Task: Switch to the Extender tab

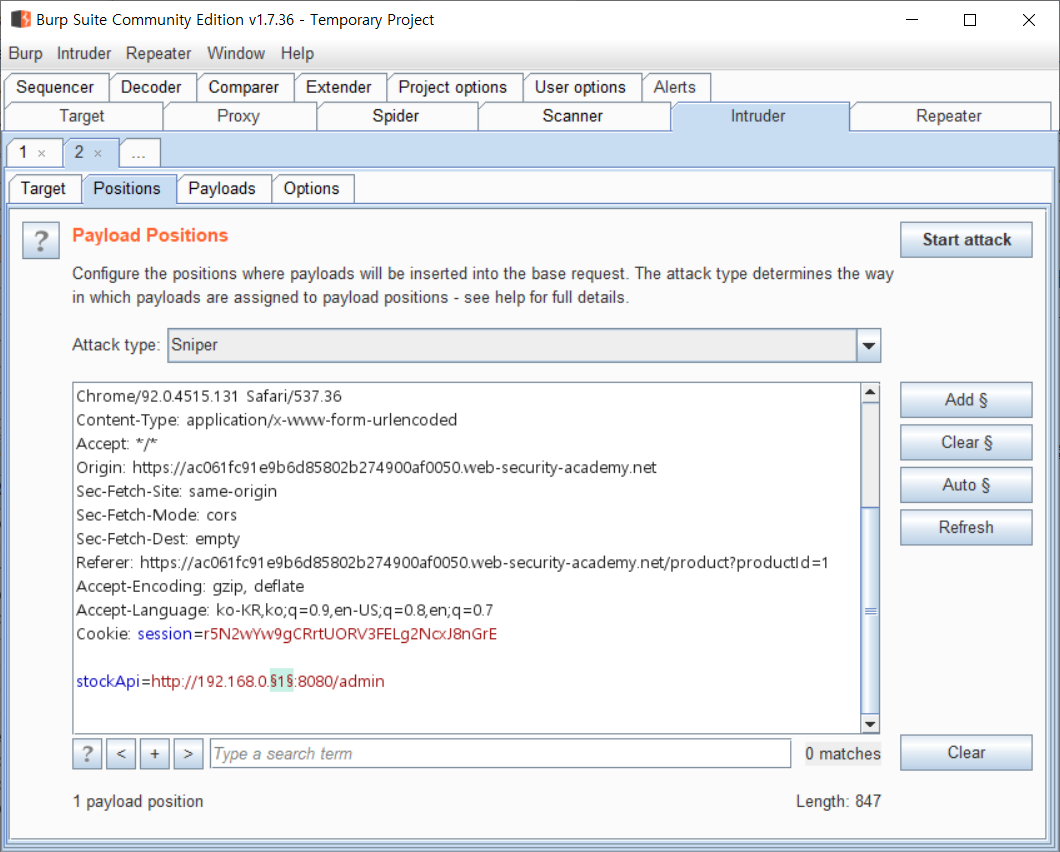Action: pos(339,87)
